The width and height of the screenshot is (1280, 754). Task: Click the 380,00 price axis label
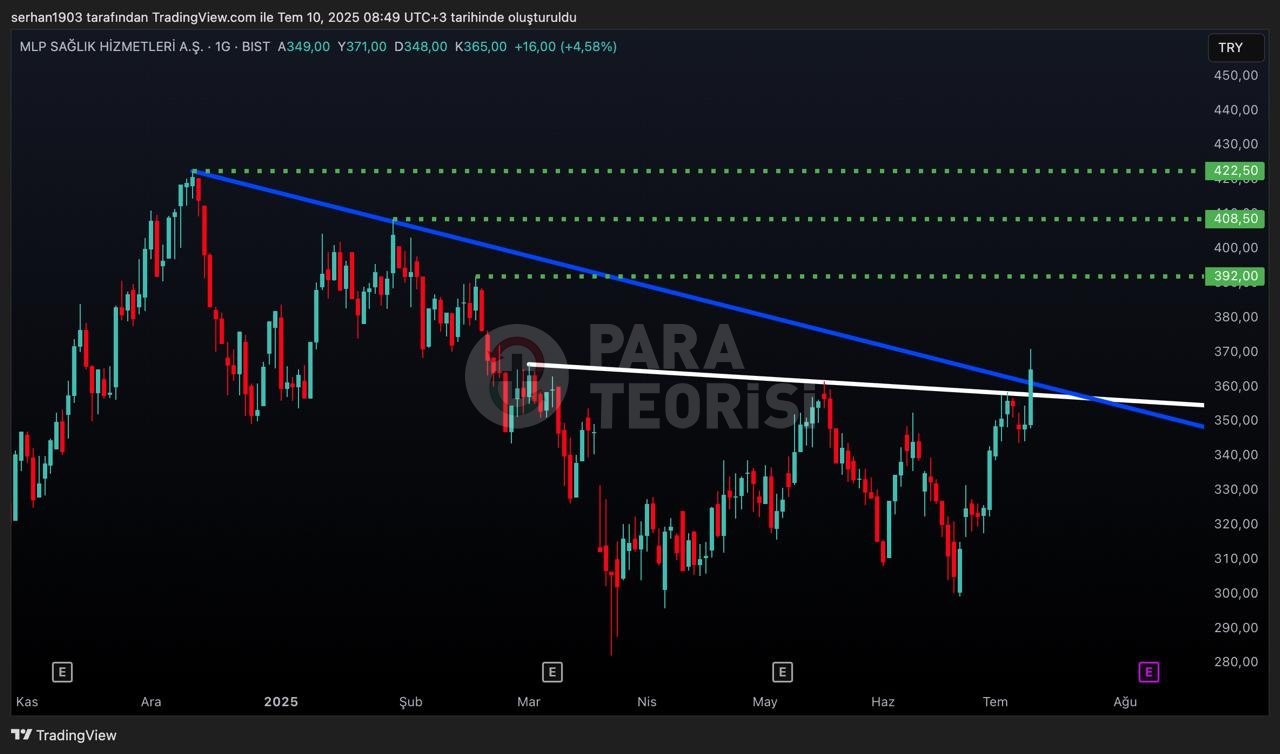click(x=1236, y=317)
